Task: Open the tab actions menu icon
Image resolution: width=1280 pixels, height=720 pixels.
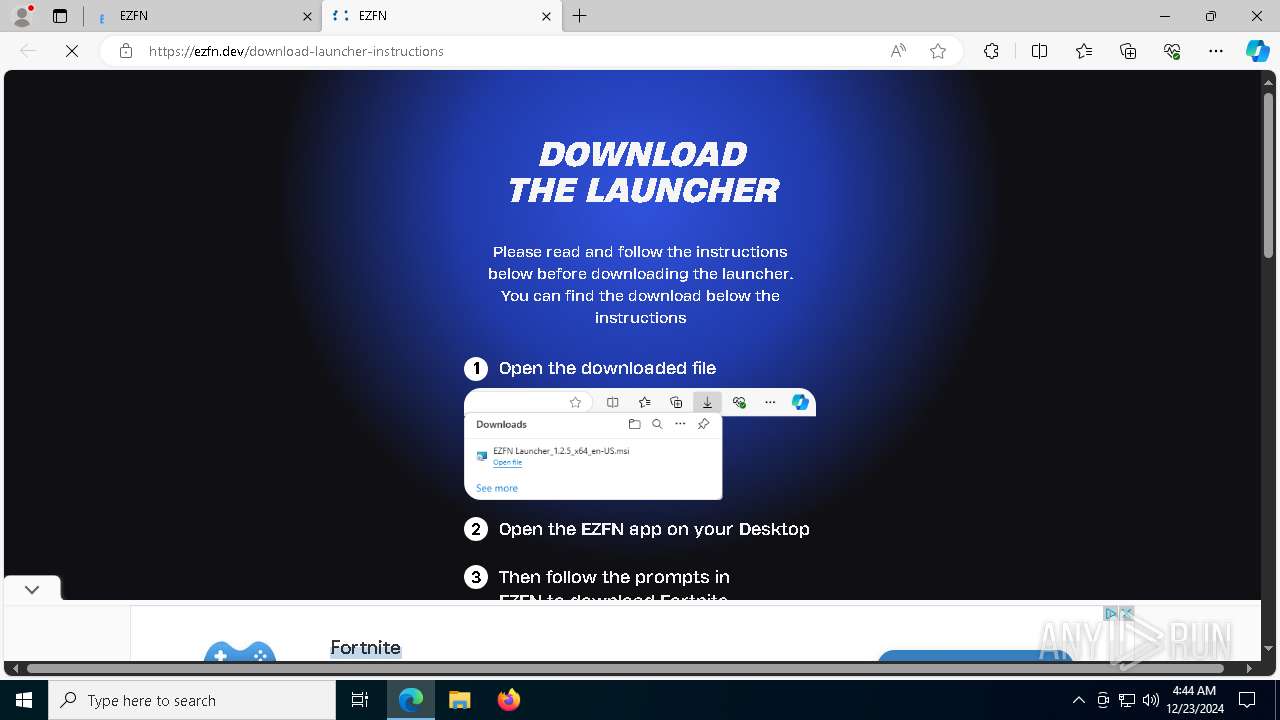Action: (x=60, y=16)
